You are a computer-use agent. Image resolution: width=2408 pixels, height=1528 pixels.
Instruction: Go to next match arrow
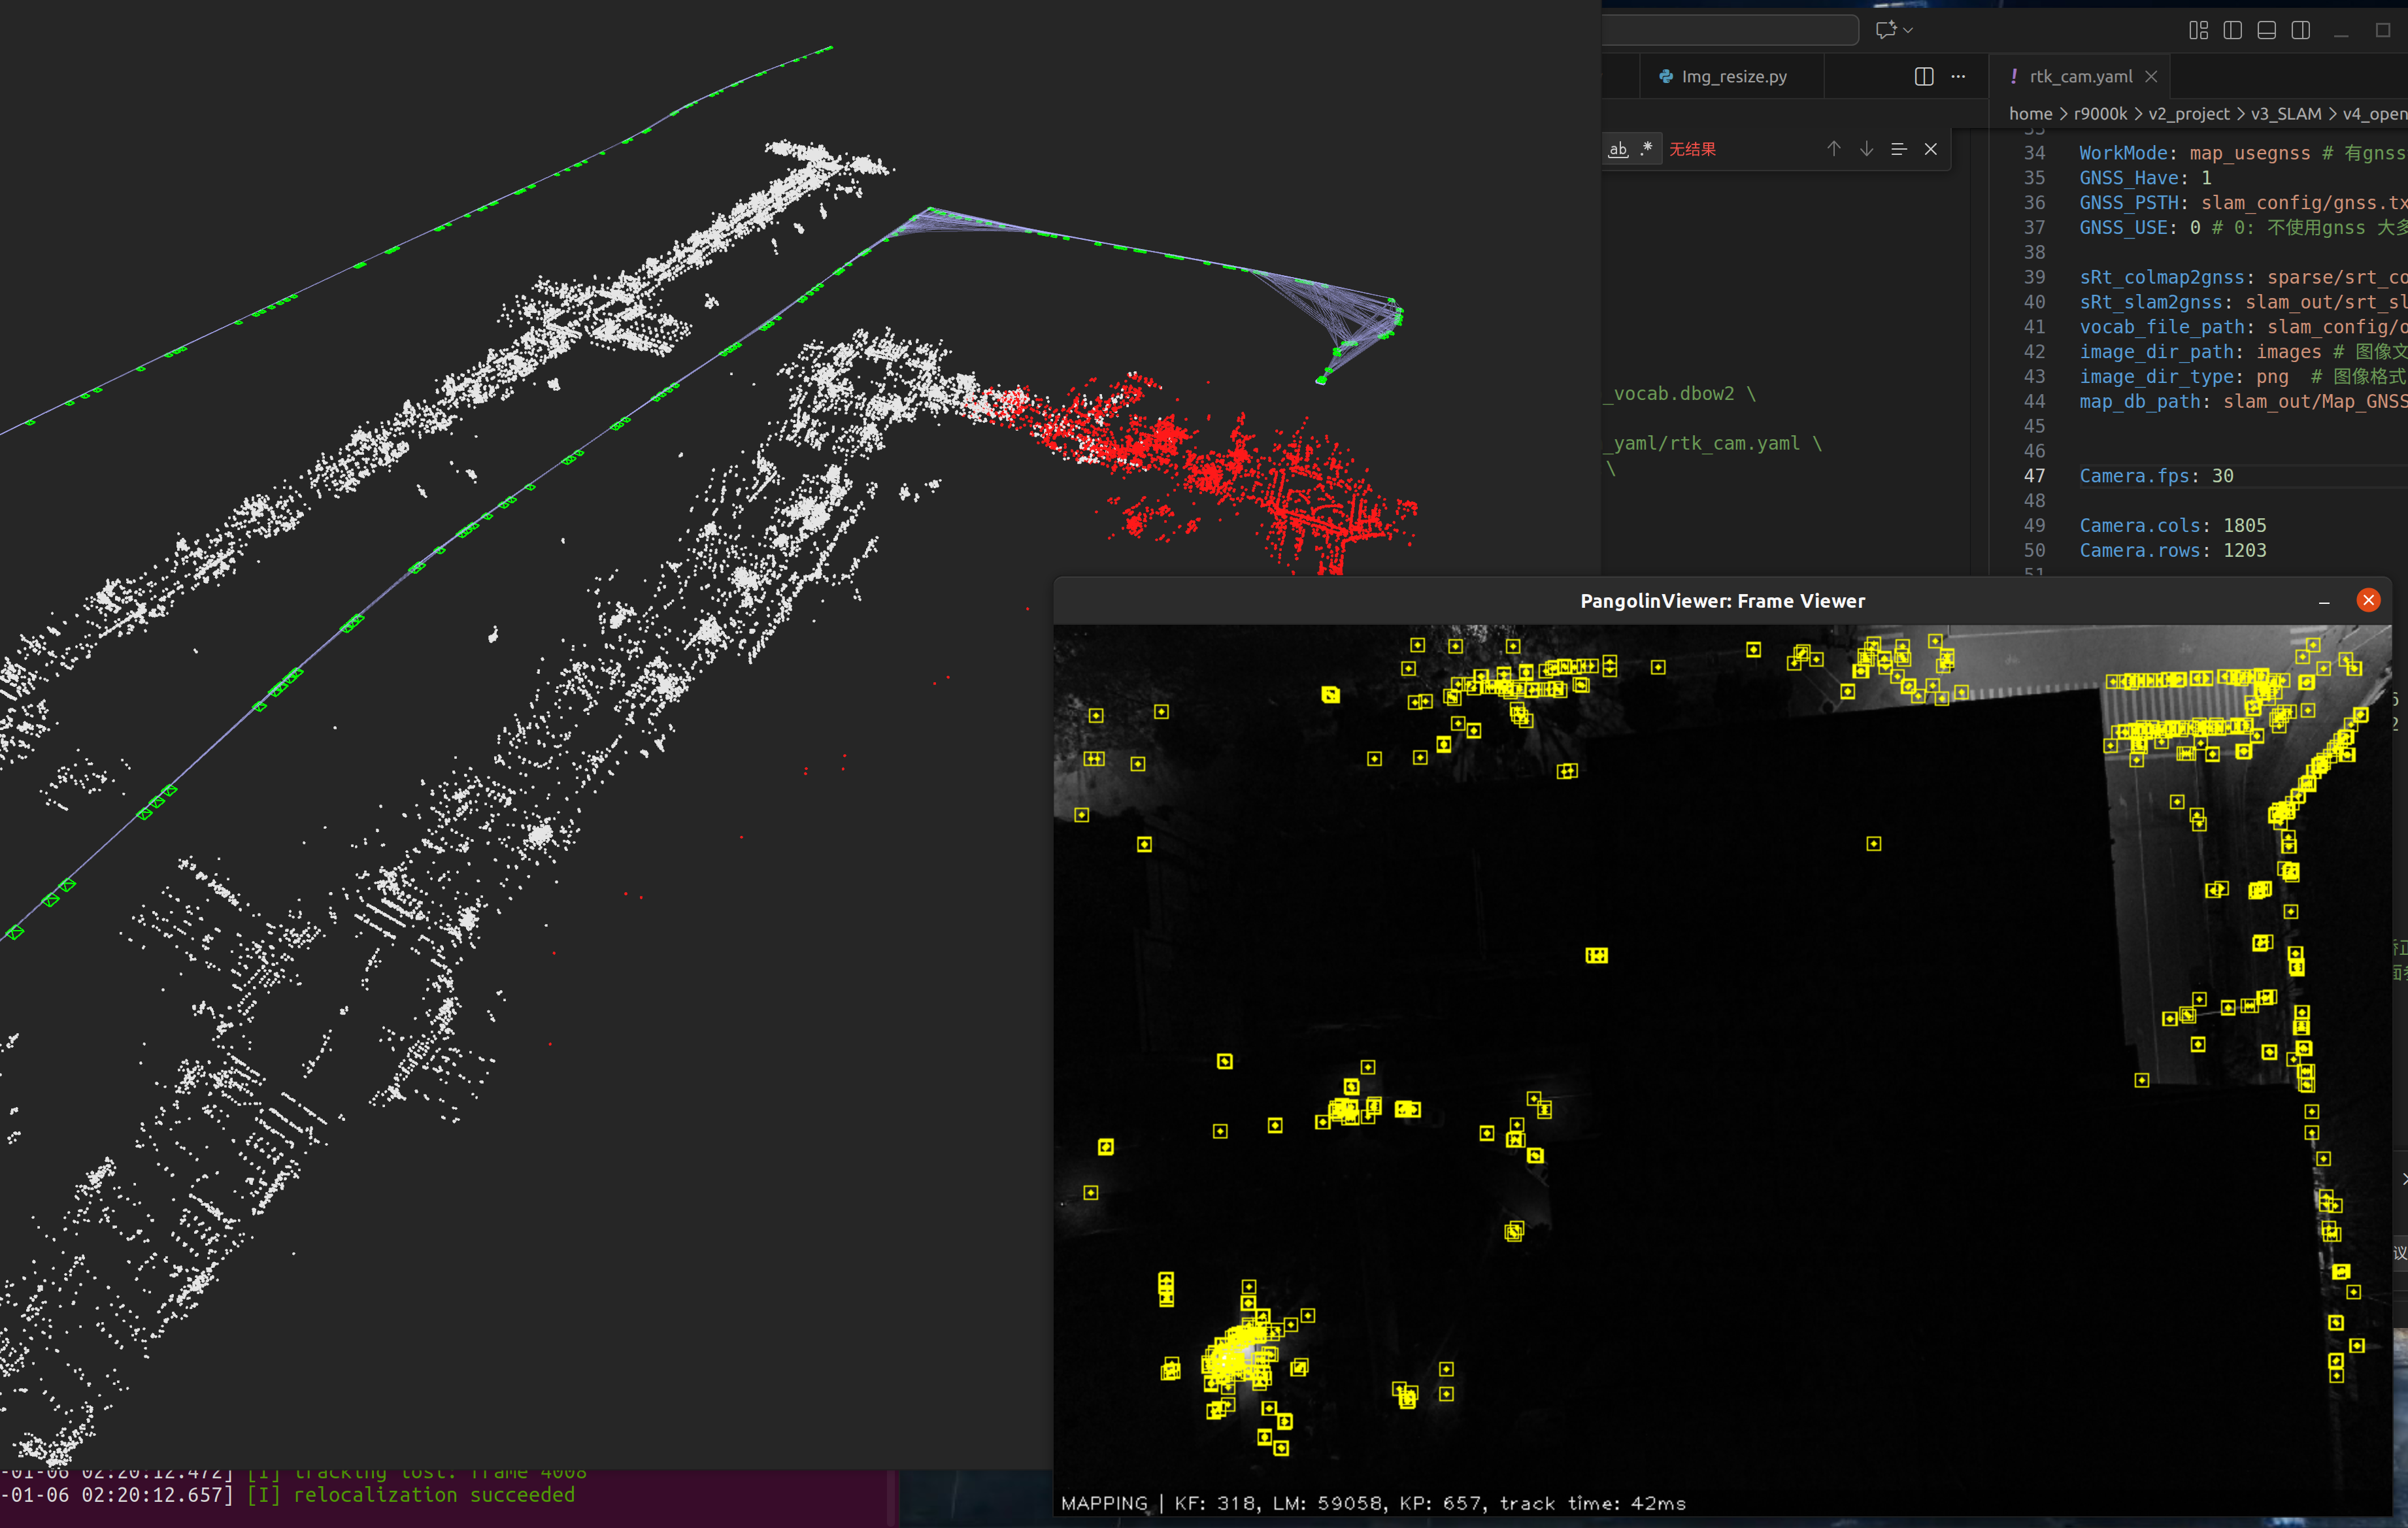coord(1866,149)
